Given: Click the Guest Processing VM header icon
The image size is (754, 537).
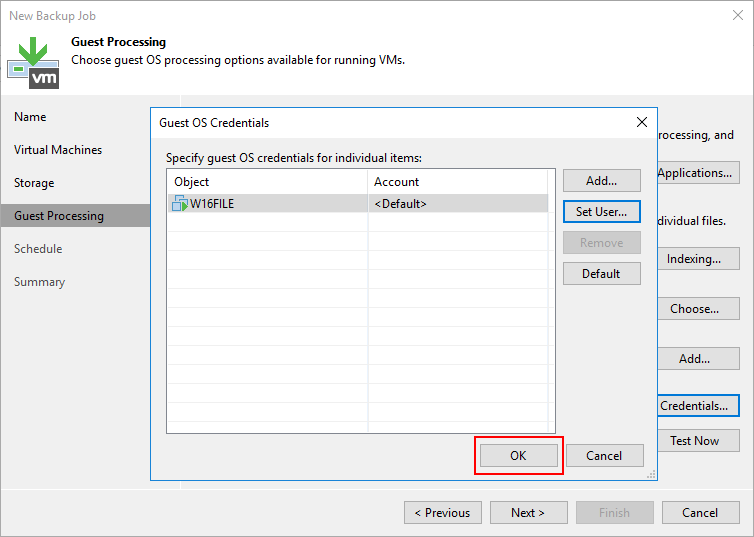Looking at the screenshot, I should [33, 62].
